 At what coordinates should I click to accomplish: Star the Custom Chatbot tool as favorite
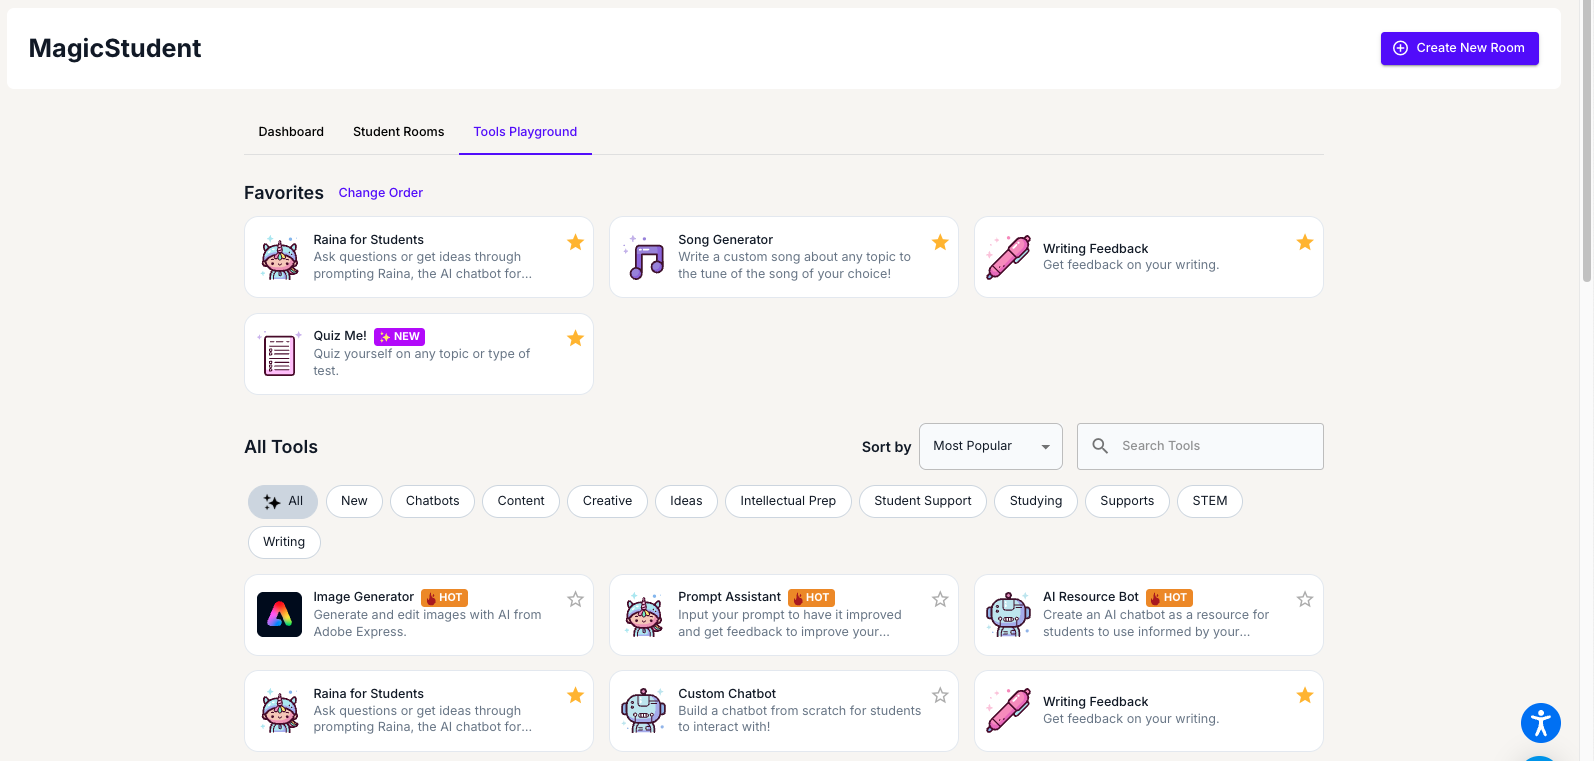[940, 695]
